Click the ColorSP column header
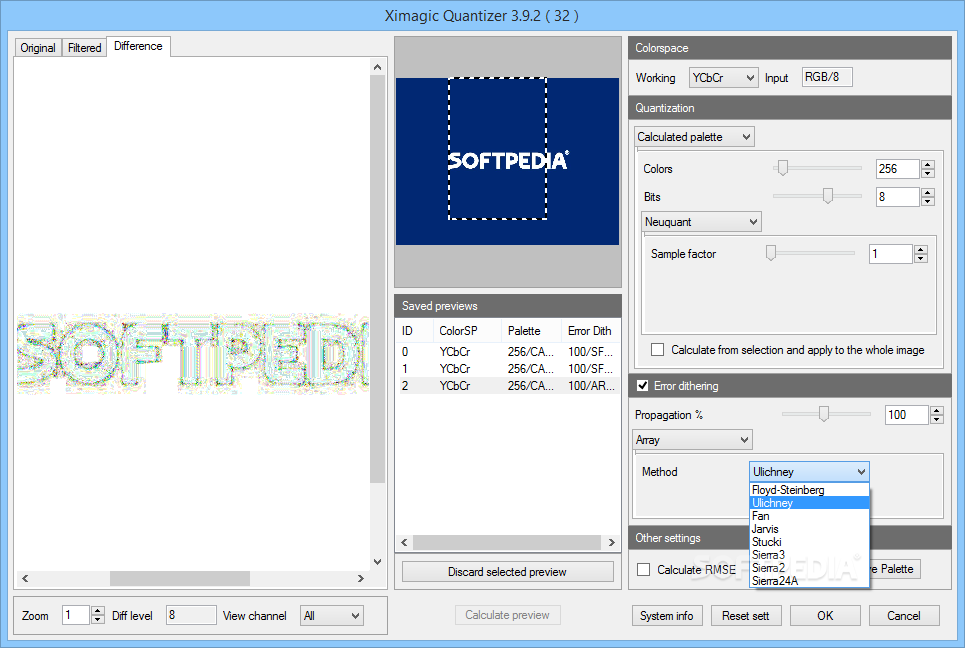 (x=467, y=330)
